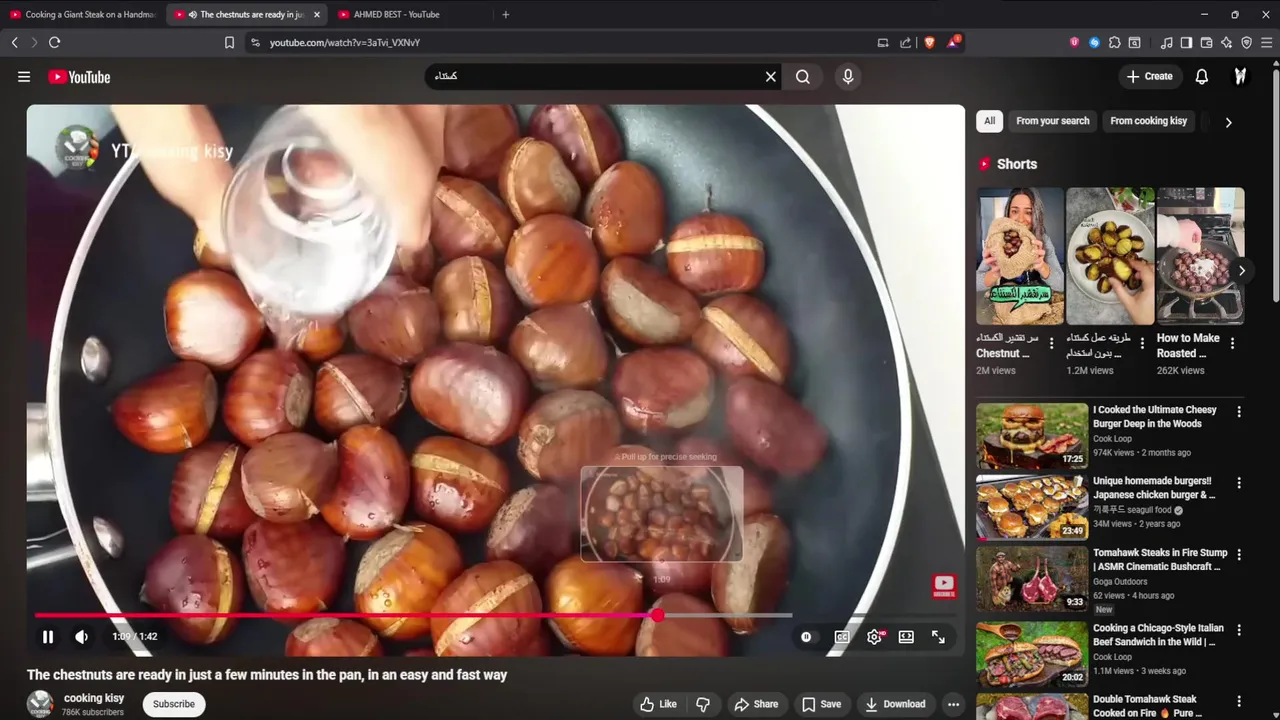Like the chestnuts video
Image resolution: width=1280 pixels, height=720 pixels.
pos(658,704)
